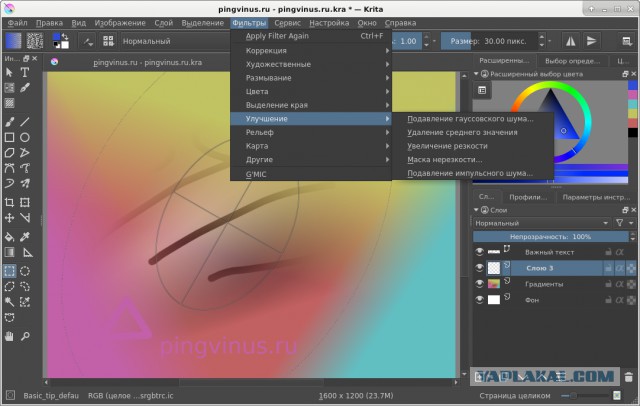Open the layer filter funnel dropdown

coord(624,223)
